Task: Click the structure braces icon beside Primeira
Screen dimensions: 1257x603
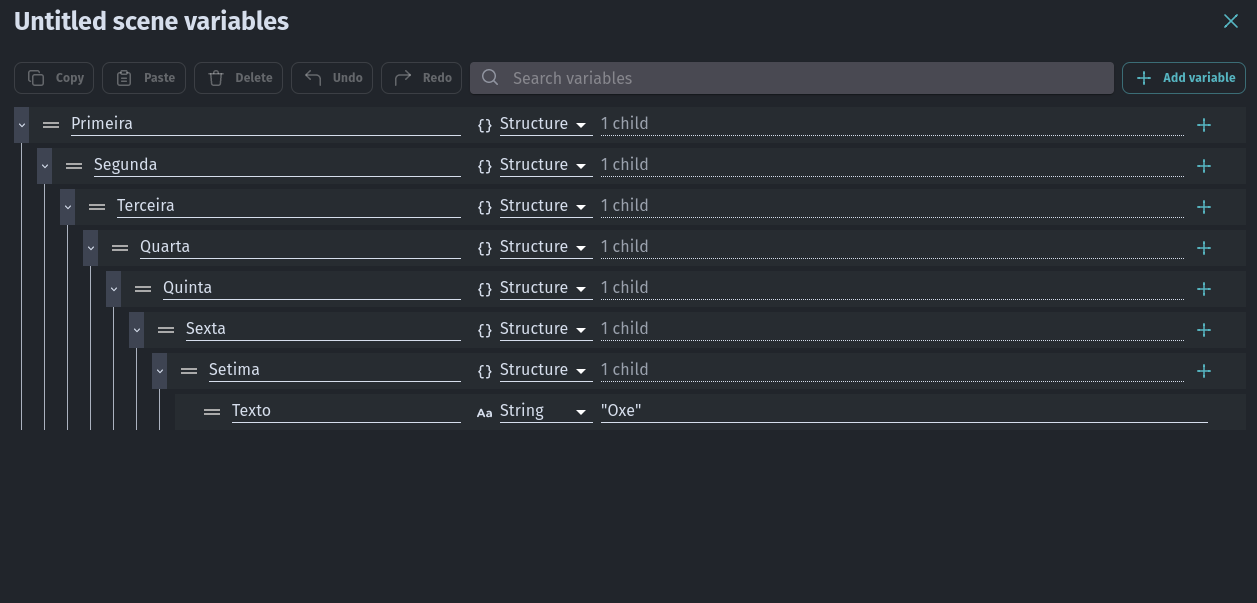Action: (x=485, y=125)
